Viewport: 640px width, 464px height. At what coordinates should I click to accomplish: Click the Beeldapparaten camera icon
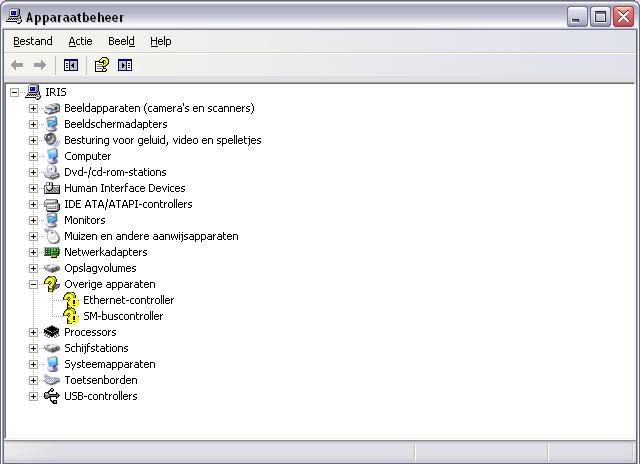52,109
